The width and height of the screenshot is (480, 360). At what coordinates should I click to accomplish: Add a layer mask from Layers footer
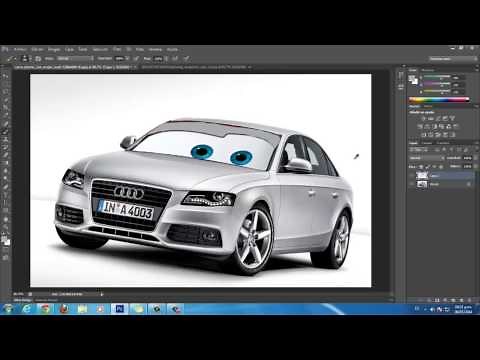(x=437, y=300)
